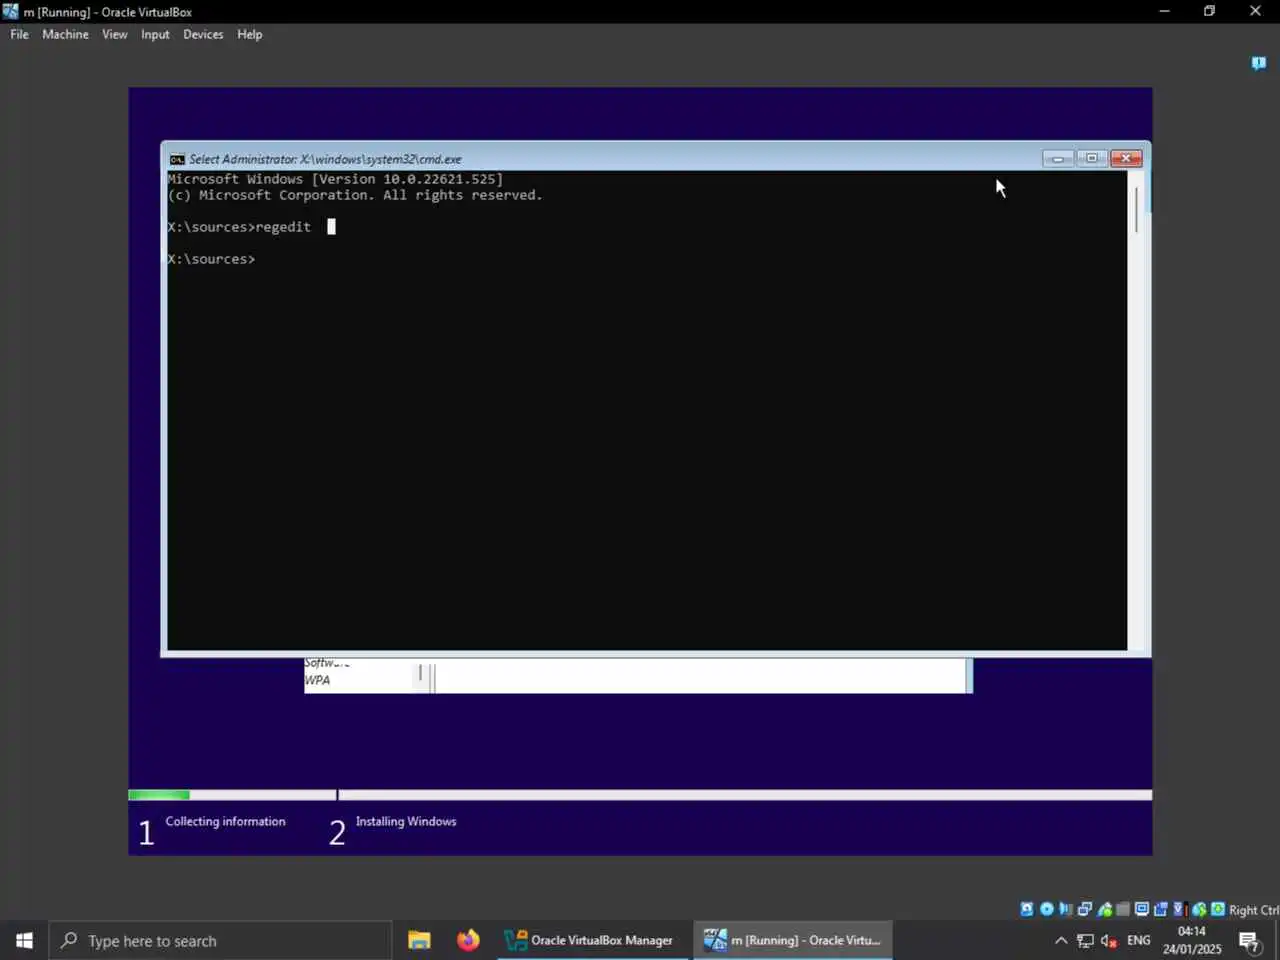The height and width of the screenshot is (960, 1280).
Task: Click the keyboard capture status icon
Action: point(1218,909)
